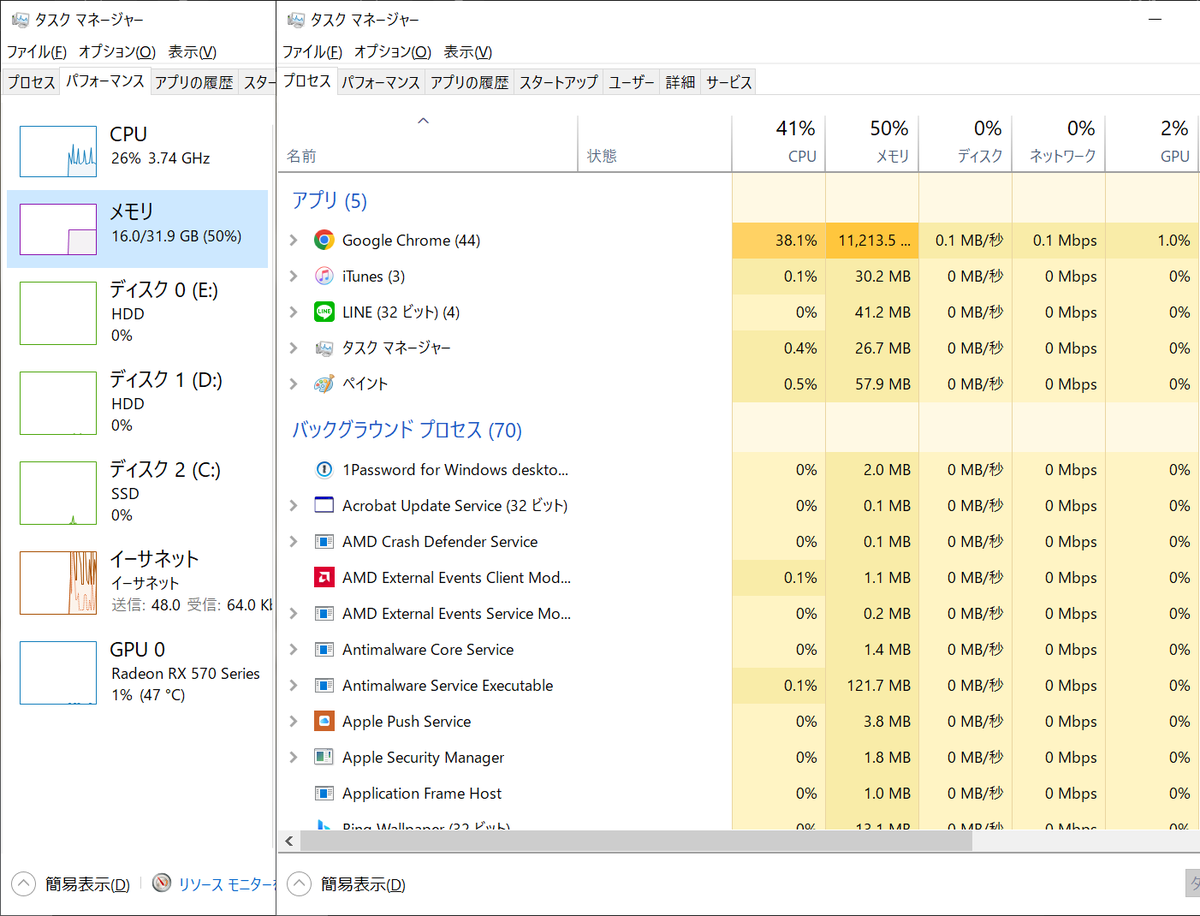Open the サービス tab
Screen dimensions: 1200x916
729,83
